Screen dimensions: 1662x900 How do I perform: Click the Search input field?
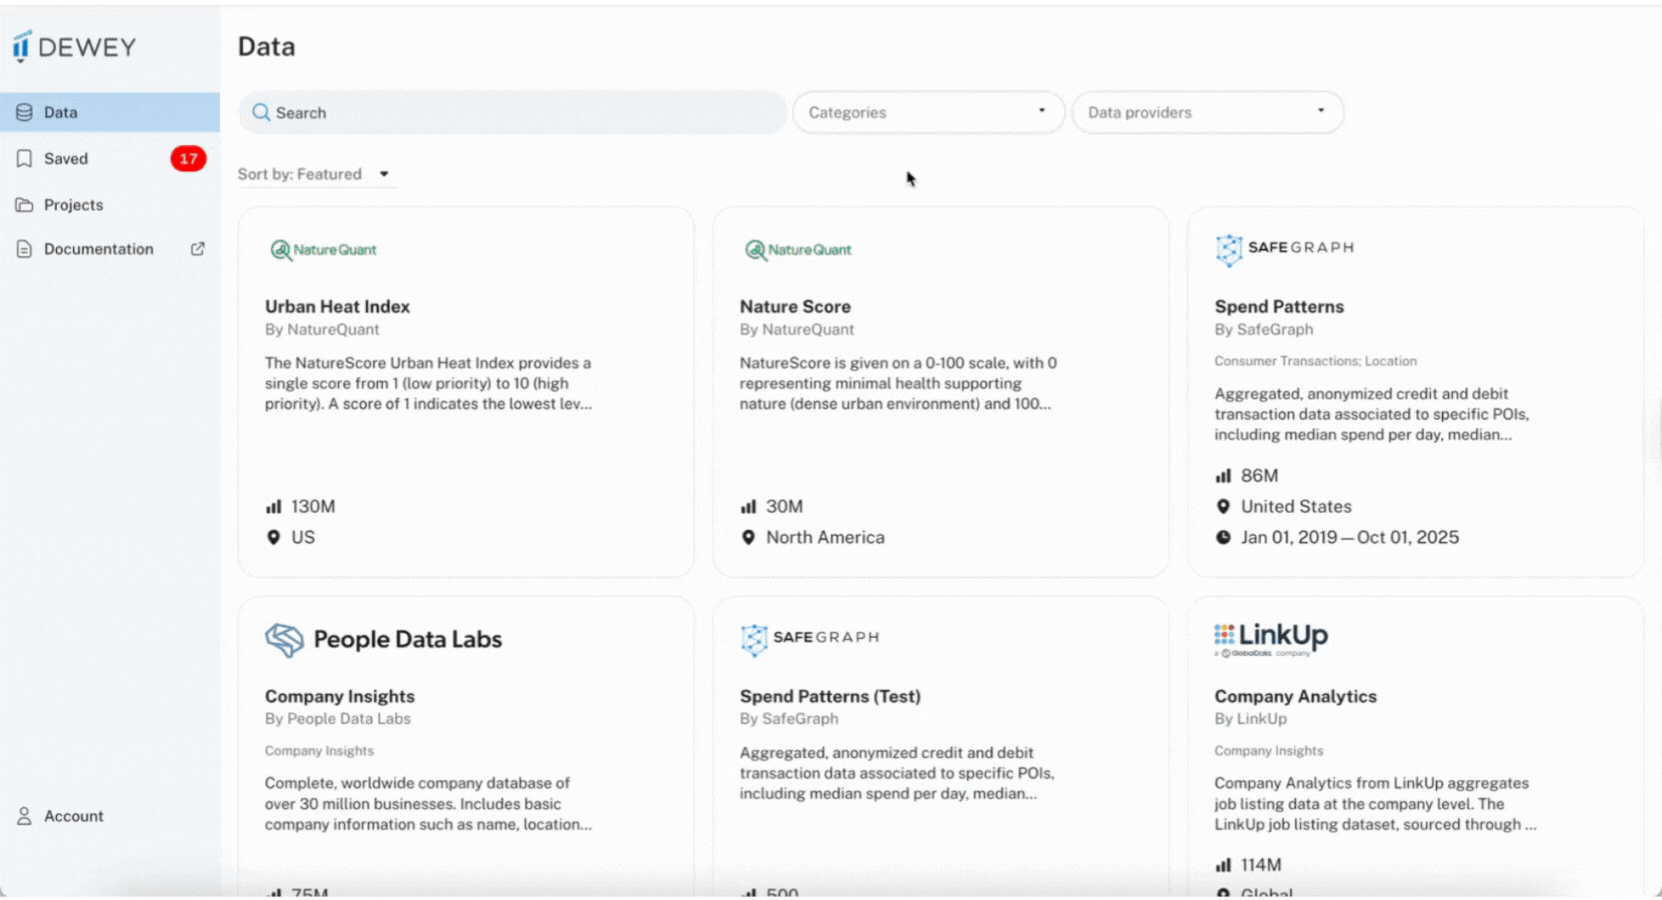(x=512, y=113)
